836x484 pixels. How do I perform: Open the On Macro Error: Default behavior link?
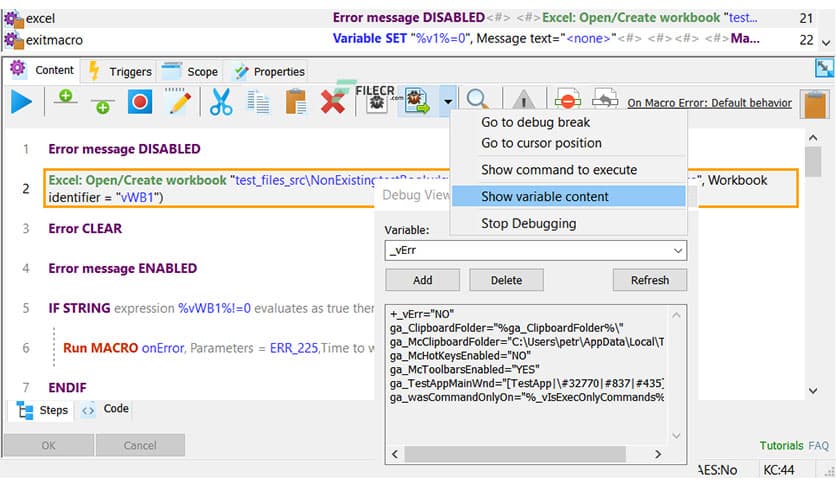click(709, 103)
